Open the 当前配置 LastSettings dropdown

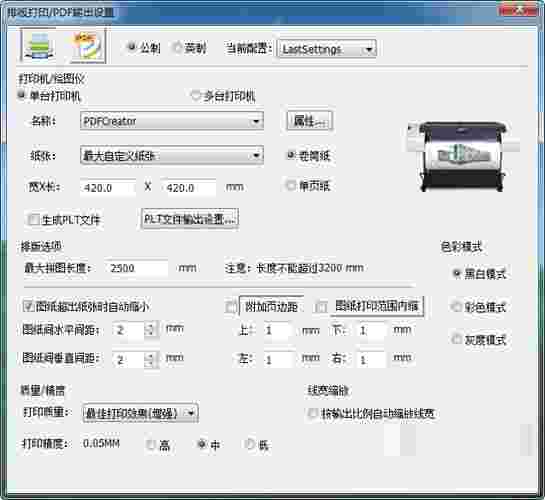327,49
